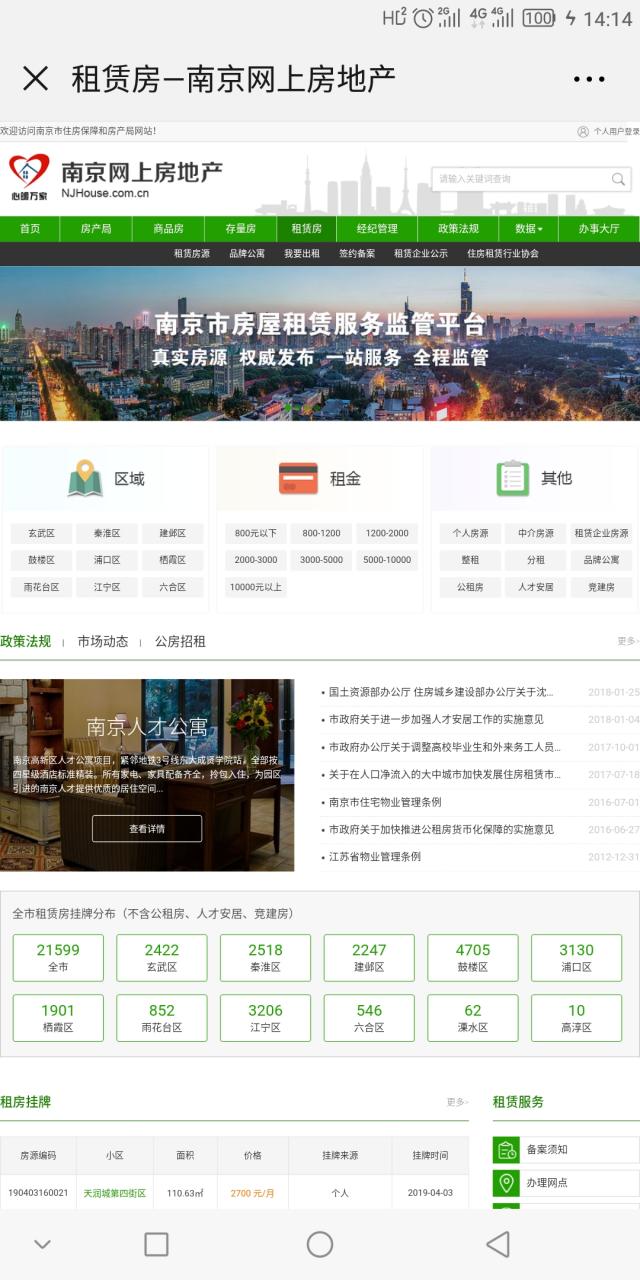
Task: Tap the collapse chevron in navigation bar
Action: coord(42,1244)
